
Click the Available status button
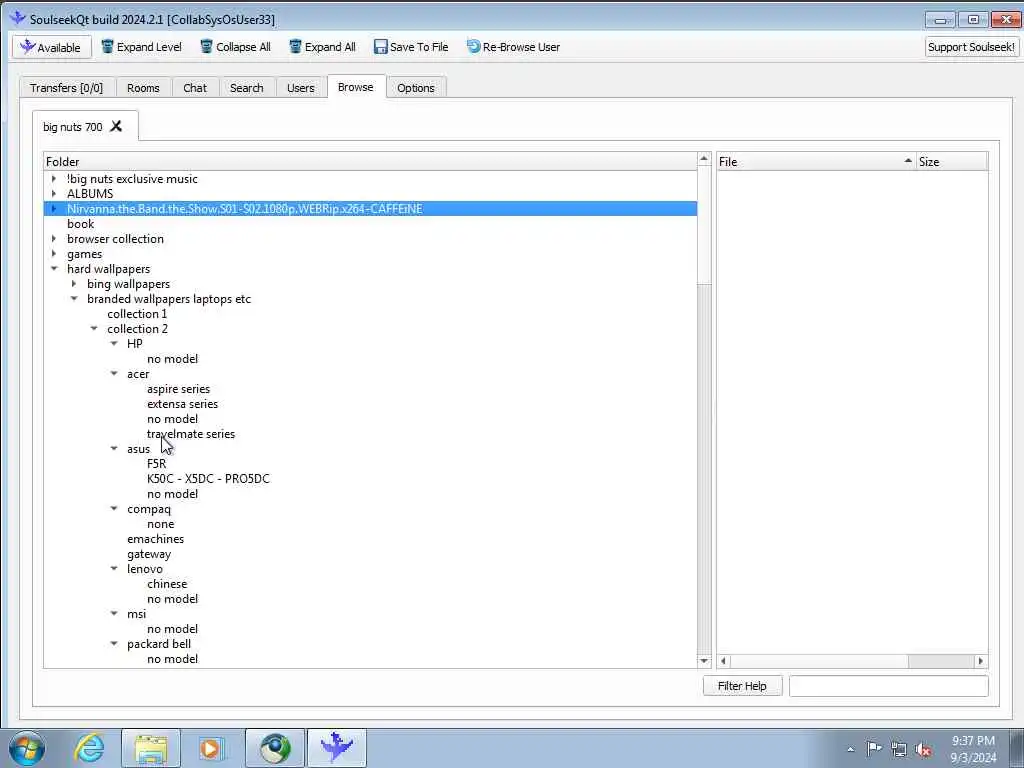(x=52, y=47)
